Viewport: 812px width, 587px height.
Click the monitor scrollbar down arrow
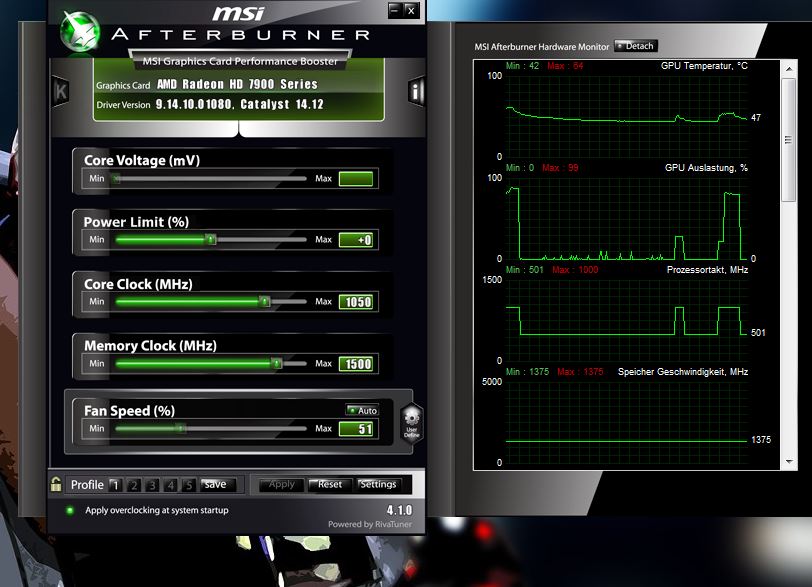coord(789,461)
